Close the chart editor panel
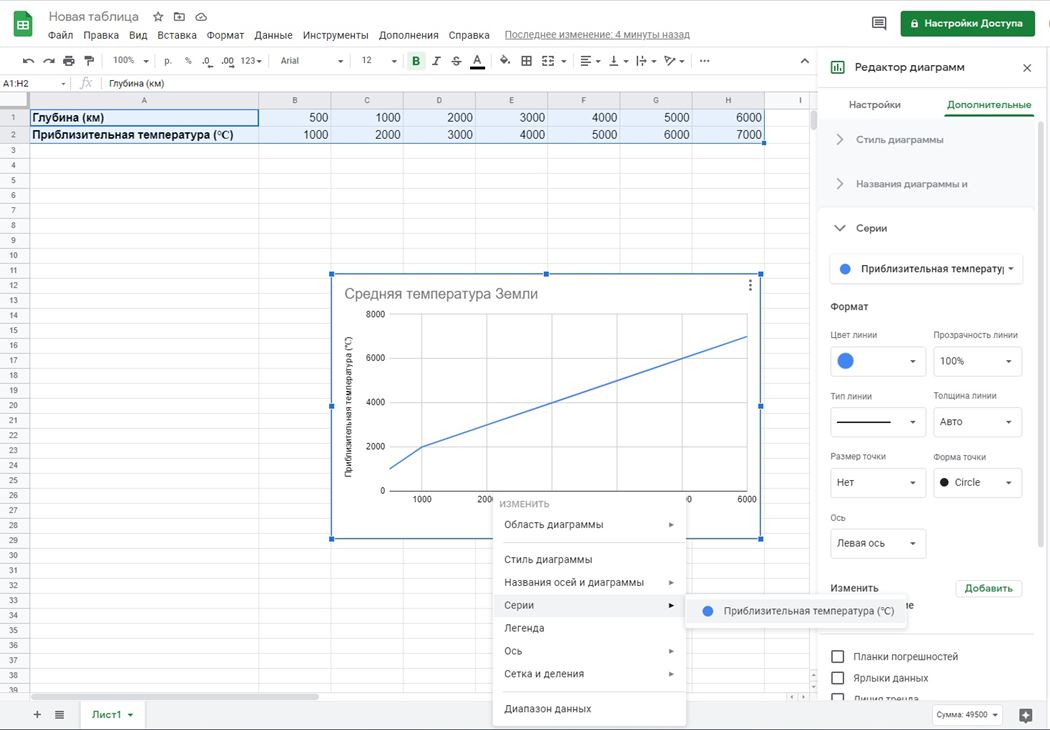1050x730 pixels. [1027, 68]
